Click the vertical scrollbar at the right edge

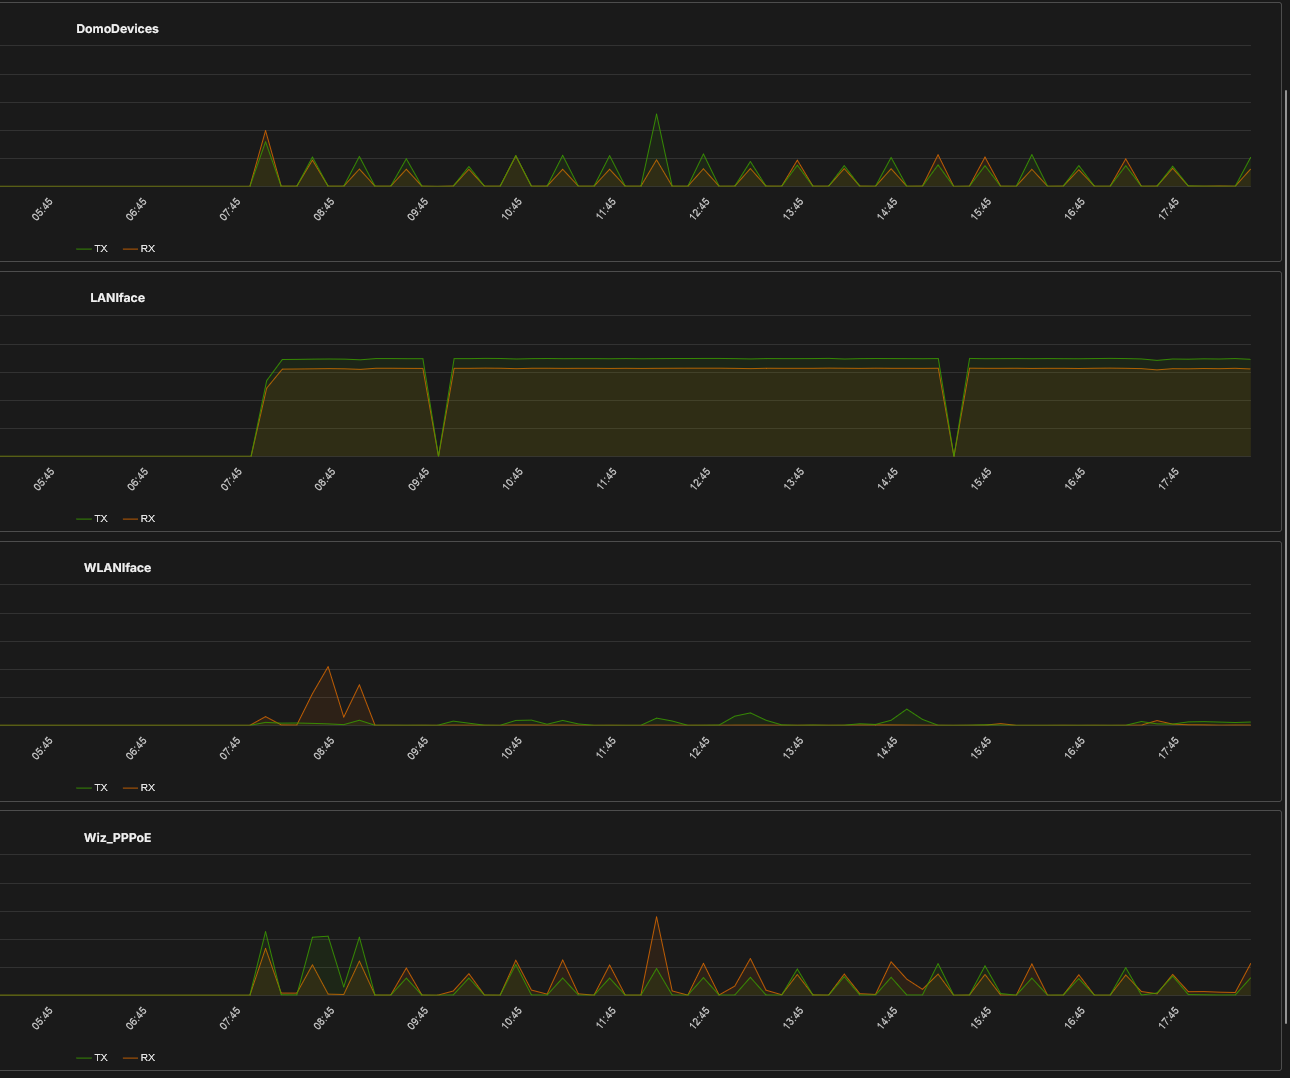coord(1286,556)
